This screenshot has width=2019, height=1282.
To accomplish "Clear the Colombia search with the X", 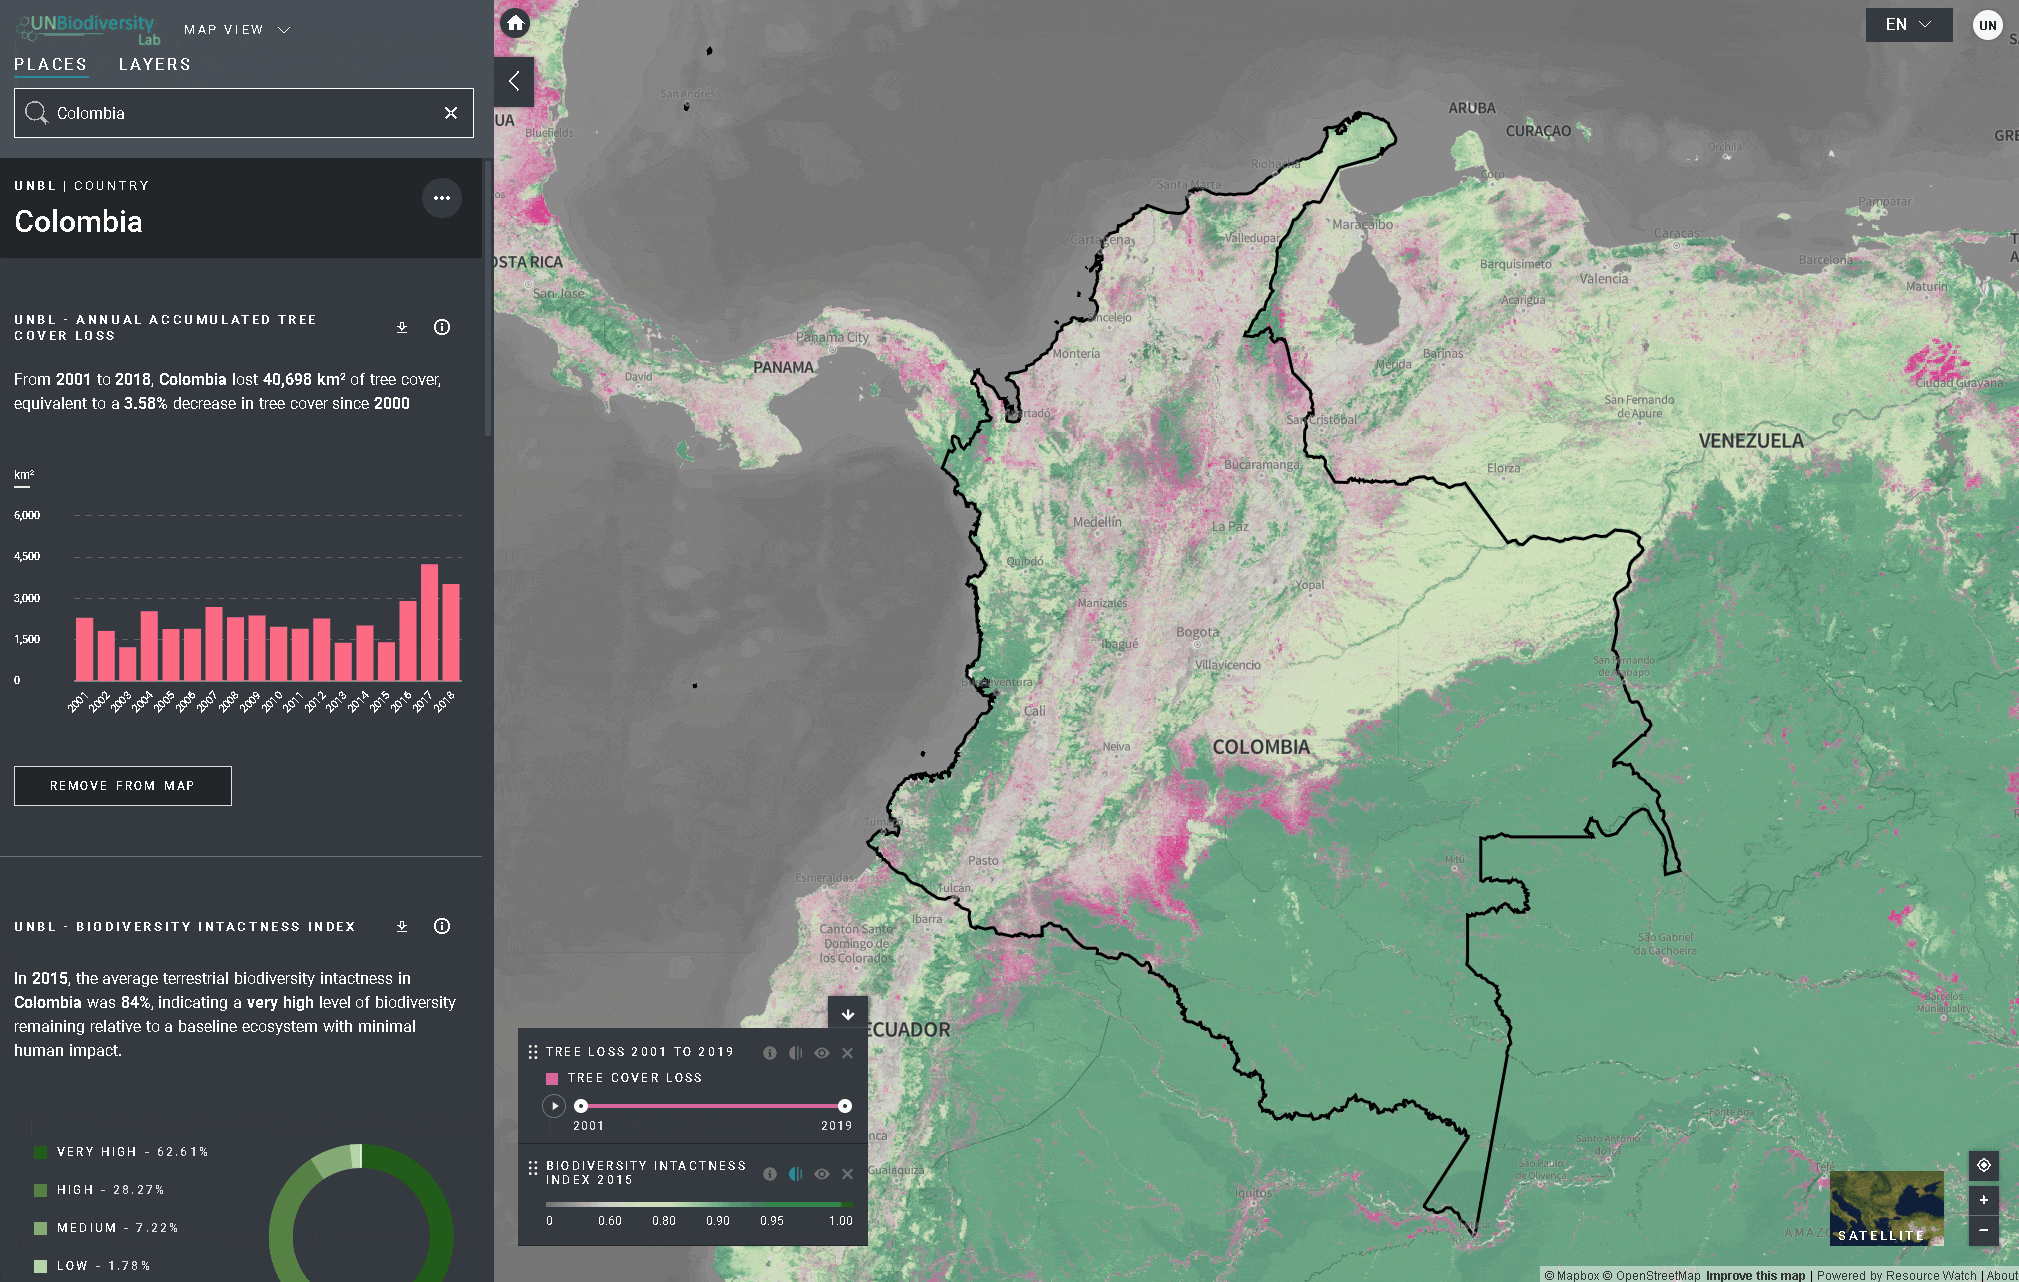I will 451,113.
